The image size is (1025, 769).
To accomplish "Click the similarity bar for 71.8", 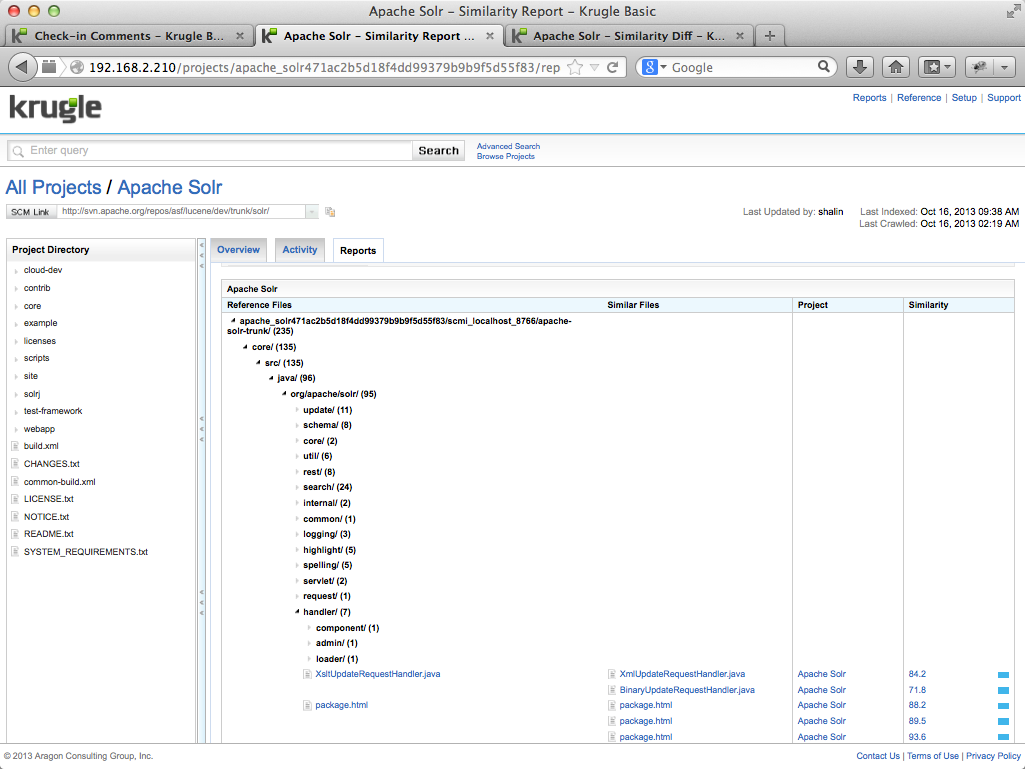I will [x=1003, y=690].
